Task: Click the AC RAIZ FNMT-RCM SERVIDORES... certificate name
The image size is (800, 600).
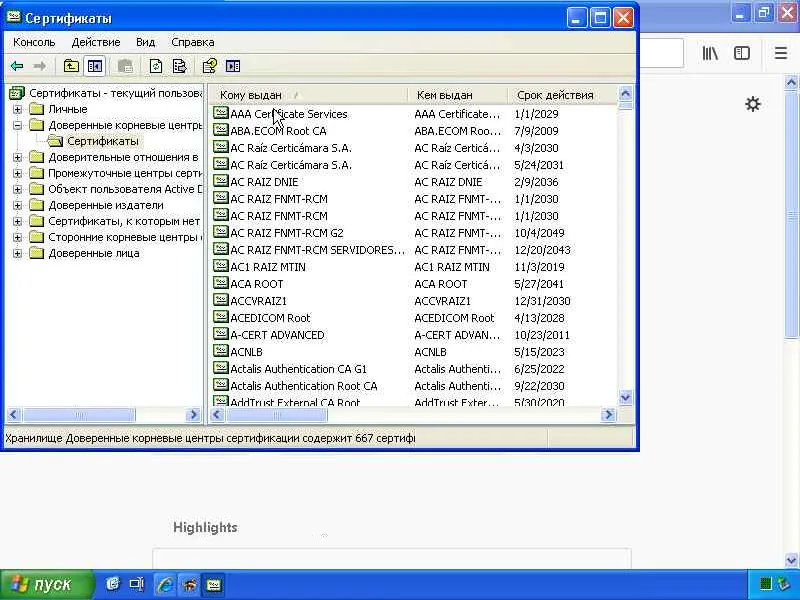Action: click(x=317, y=250)
